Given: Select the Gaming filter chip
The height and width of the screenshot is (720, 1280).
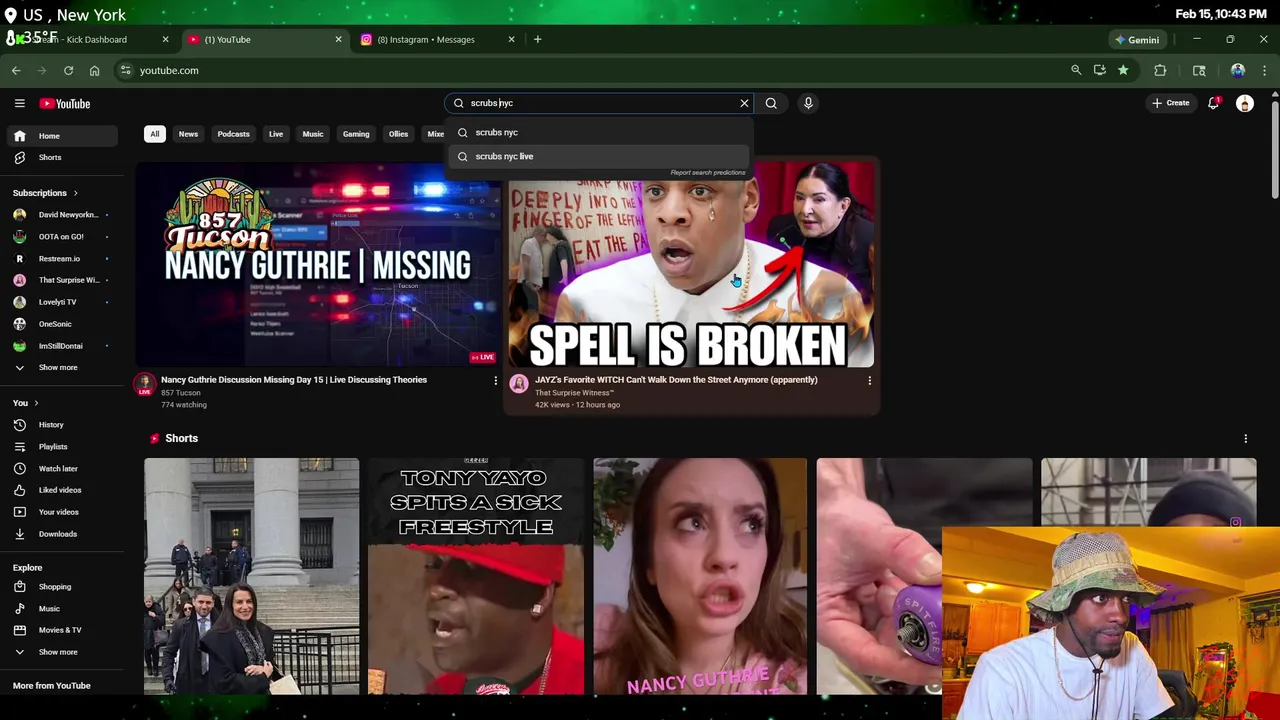Looking at the screenshot, I should pos(356,134).
